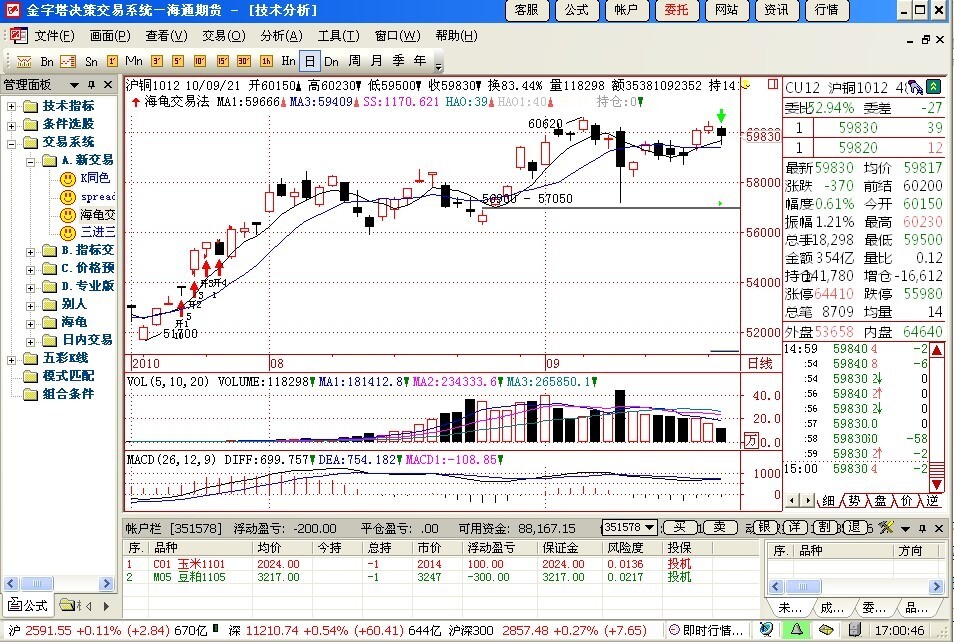Screen dimensions: 954x642
Task: Select the 三进三 smiley formula item
Action: coord(88,232)
